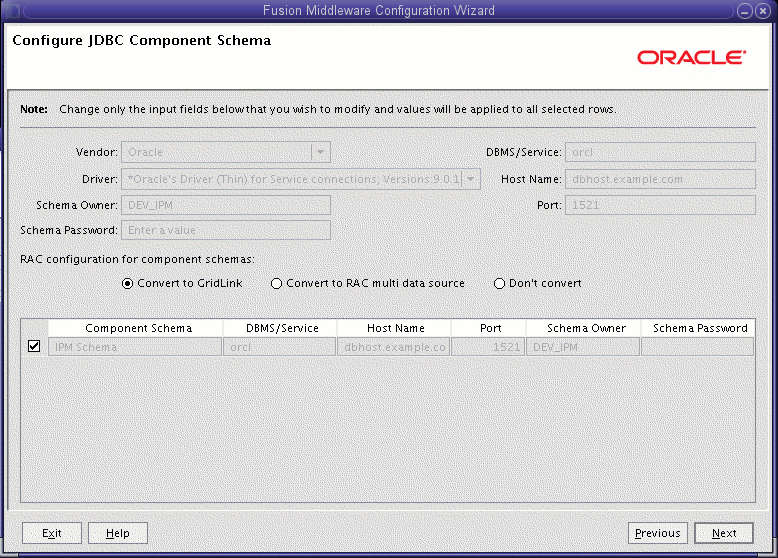Open the window menu icon in title bar
Viewport: 778px width, 558px height.
click(x=12, y=11)
